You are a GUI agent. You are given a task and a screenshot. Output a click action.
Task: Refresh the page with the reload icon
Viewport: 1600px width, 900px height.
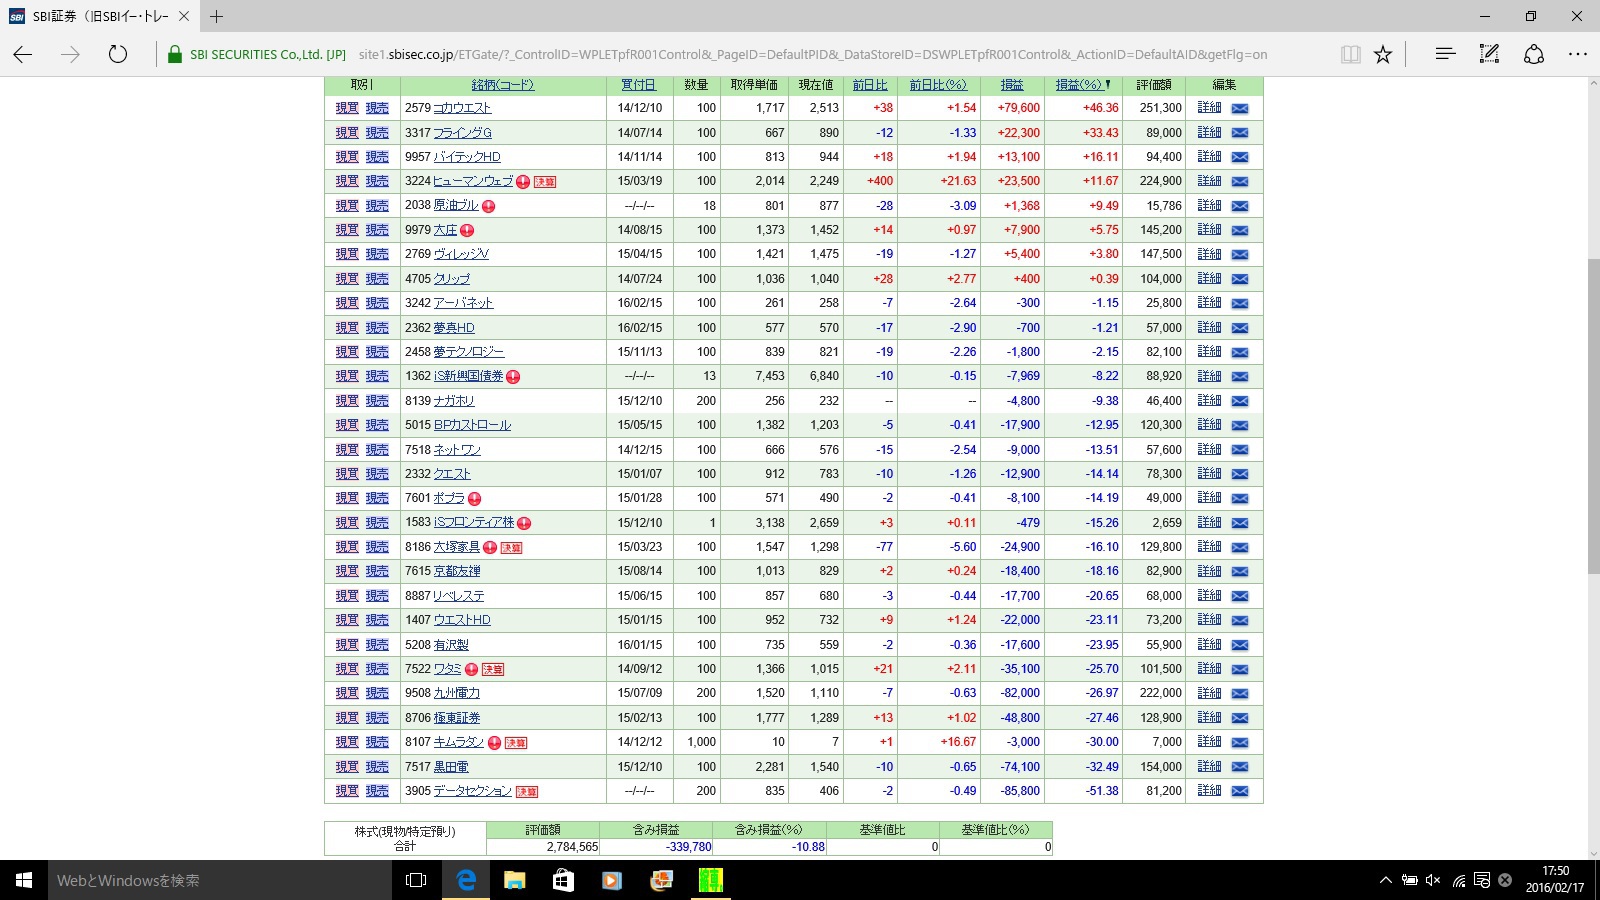[x=118, y=54]
